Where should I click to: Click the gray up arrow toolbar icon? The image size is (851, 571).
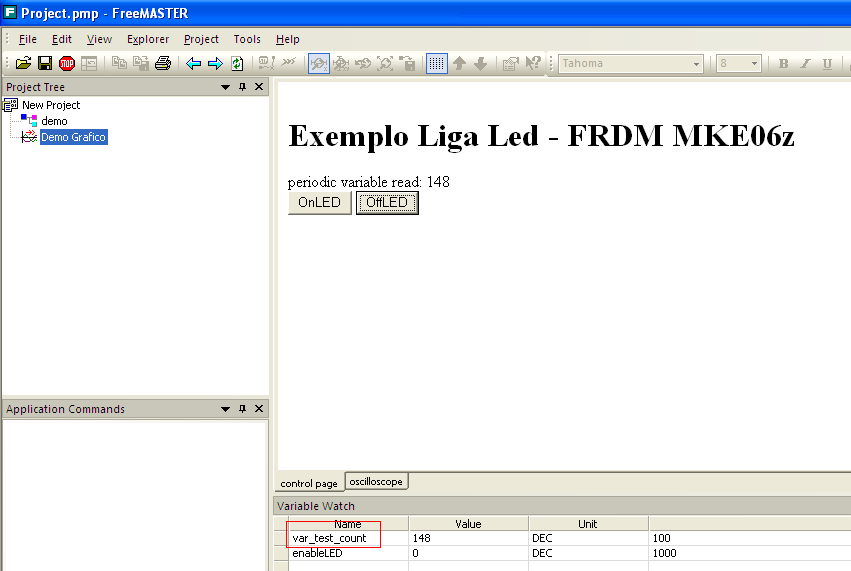coord(459,64)
